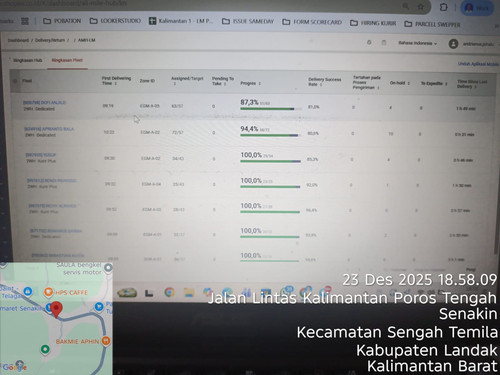This screenshot has height=375, width=500.
Task: Go to Delivery/Return breadcrumb
Action: pyautogui.click(x=50, y=40)
